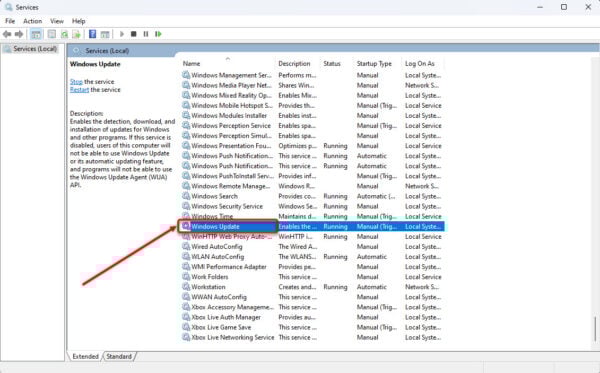Click the Export List toolbar icon
600x373 pixels.
click(77, 34)
